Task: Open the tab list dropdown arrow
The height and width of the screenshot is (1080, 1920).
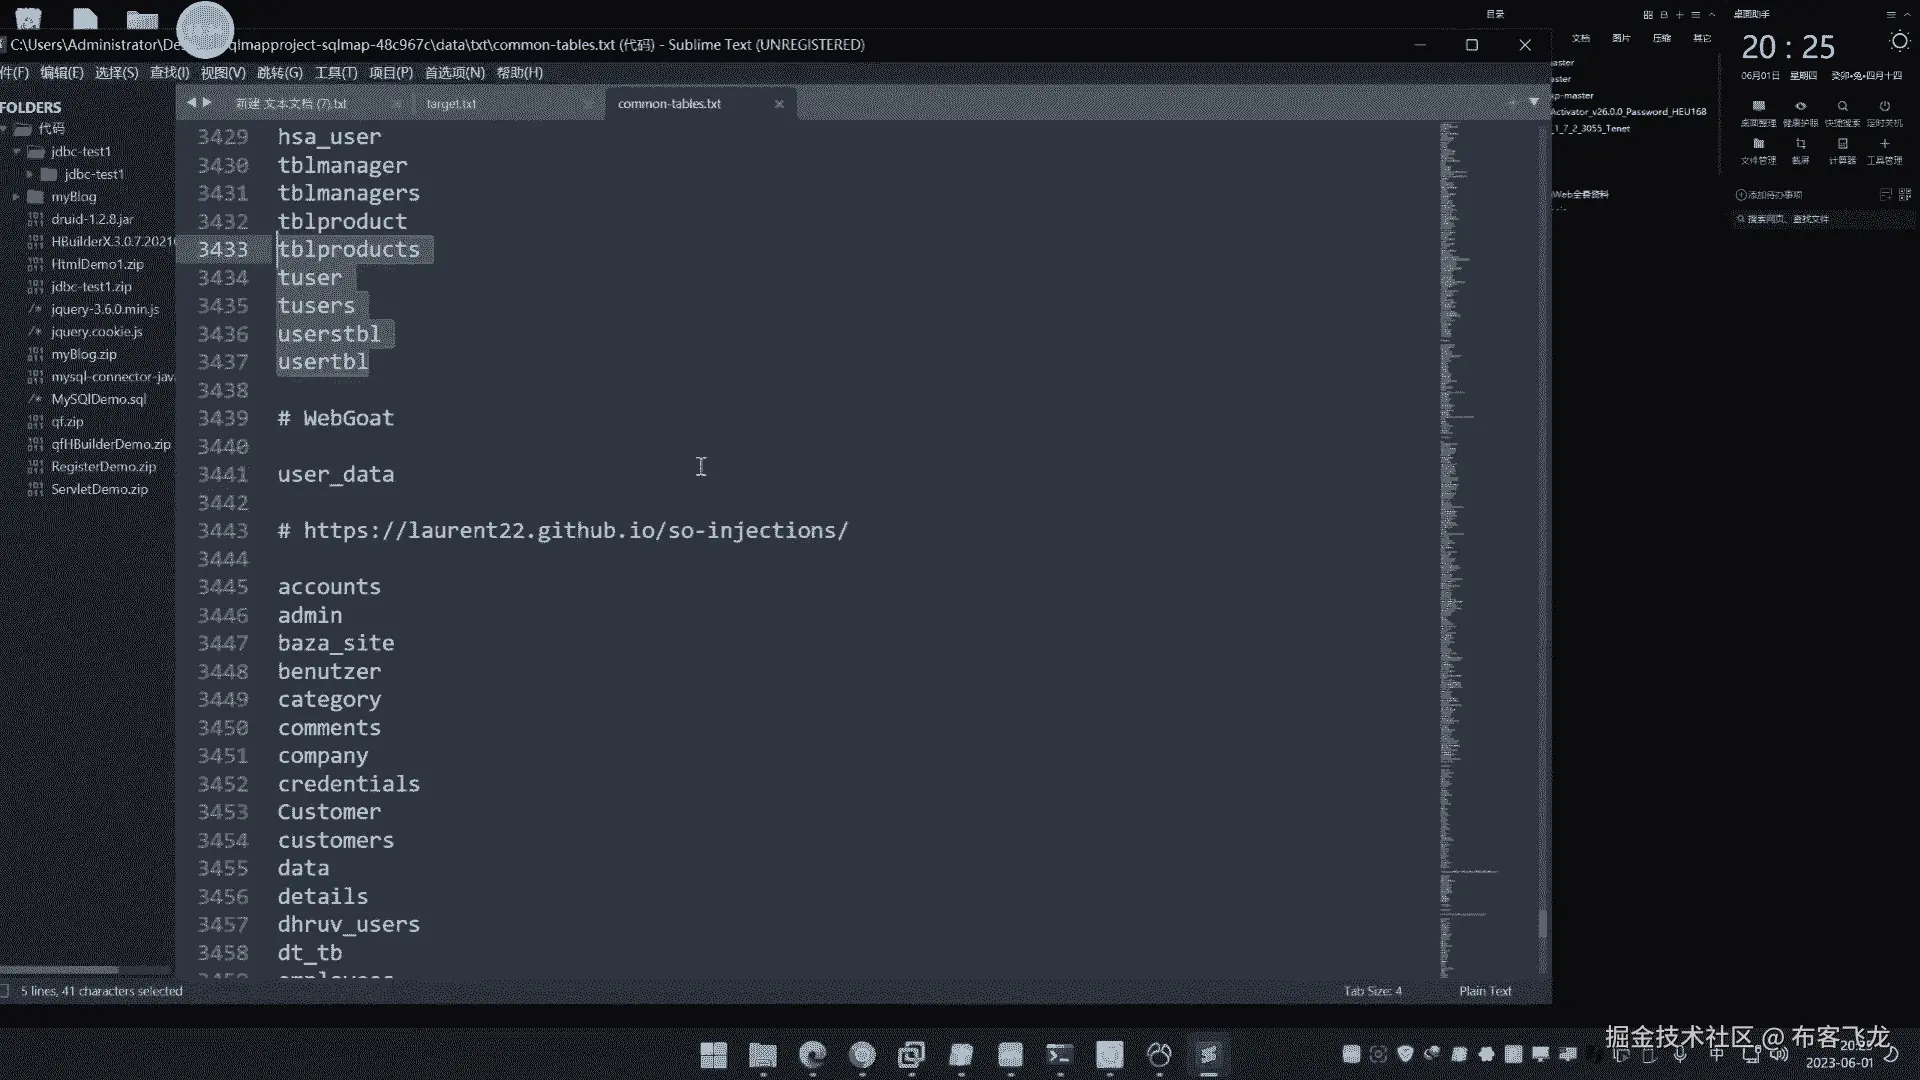Action: 1534,102
